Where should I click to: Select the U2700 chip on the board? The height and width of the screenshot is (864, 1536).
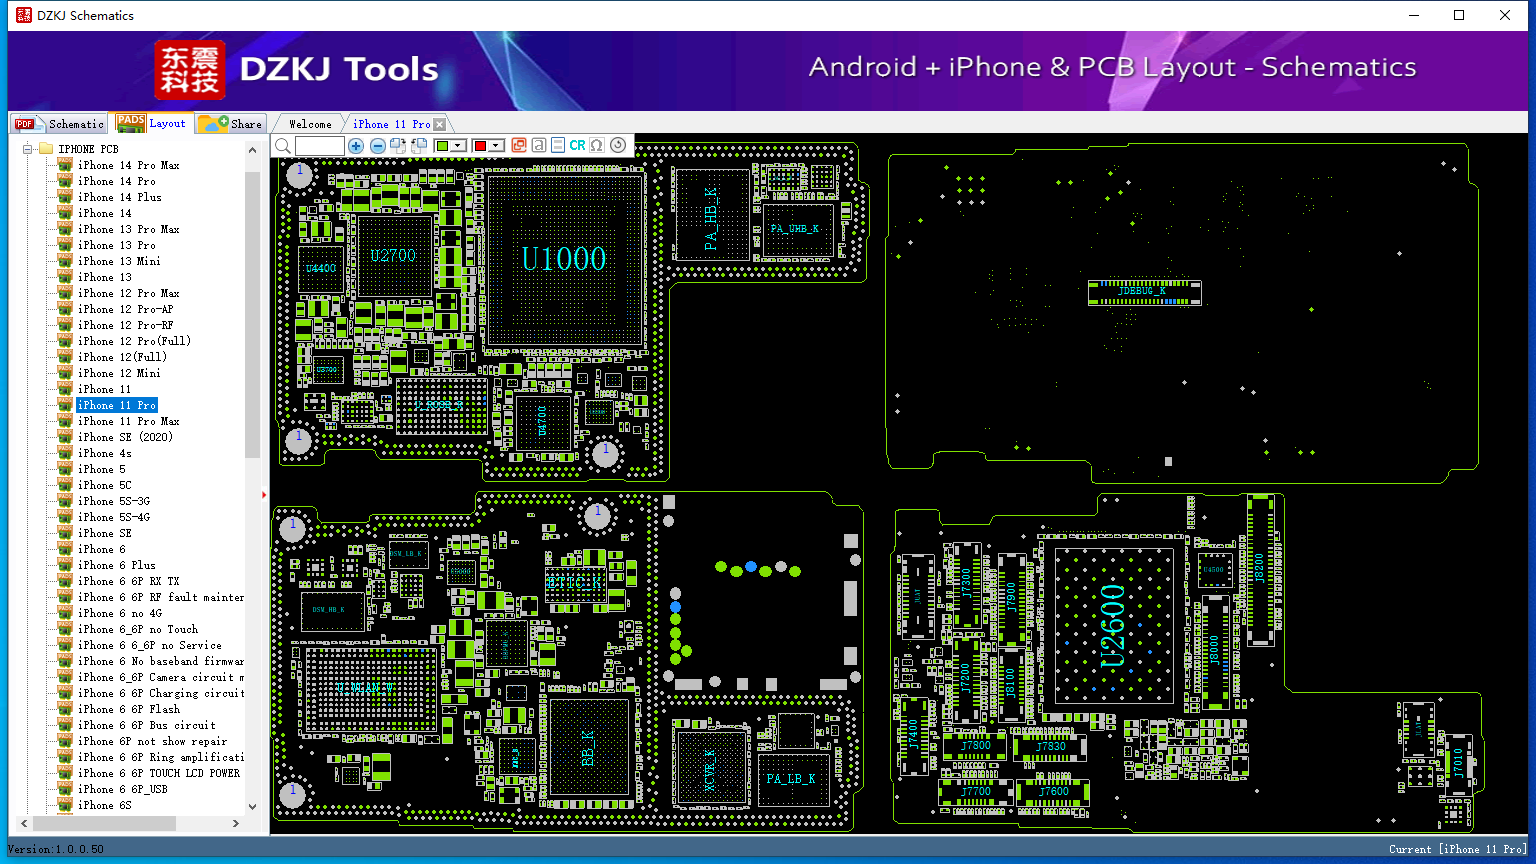click(x=393, y=255)
